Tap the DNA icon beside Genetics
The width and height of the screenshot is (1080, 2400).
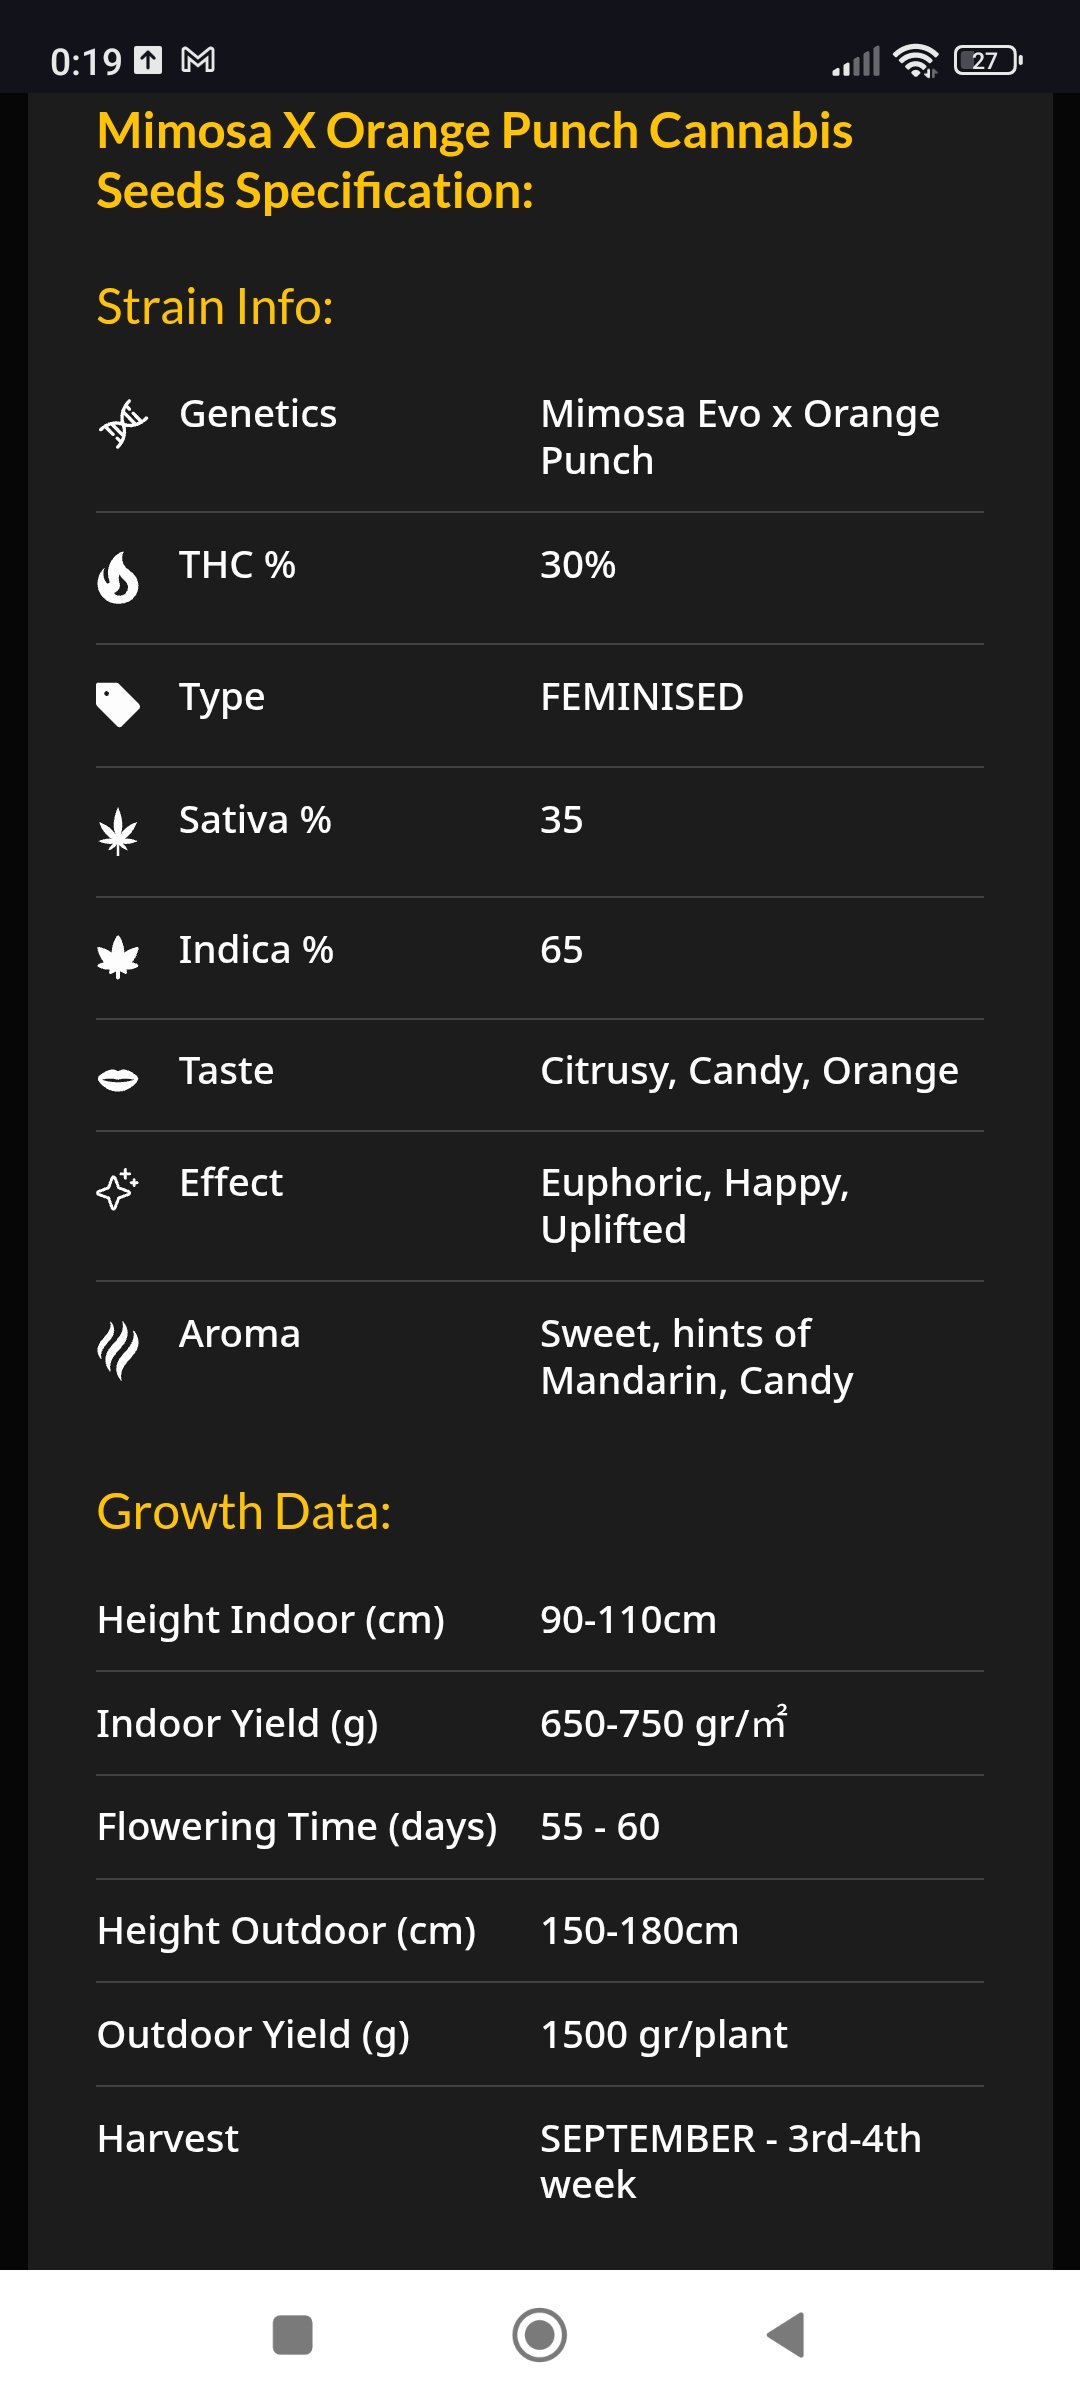click(x=122, y=423)
